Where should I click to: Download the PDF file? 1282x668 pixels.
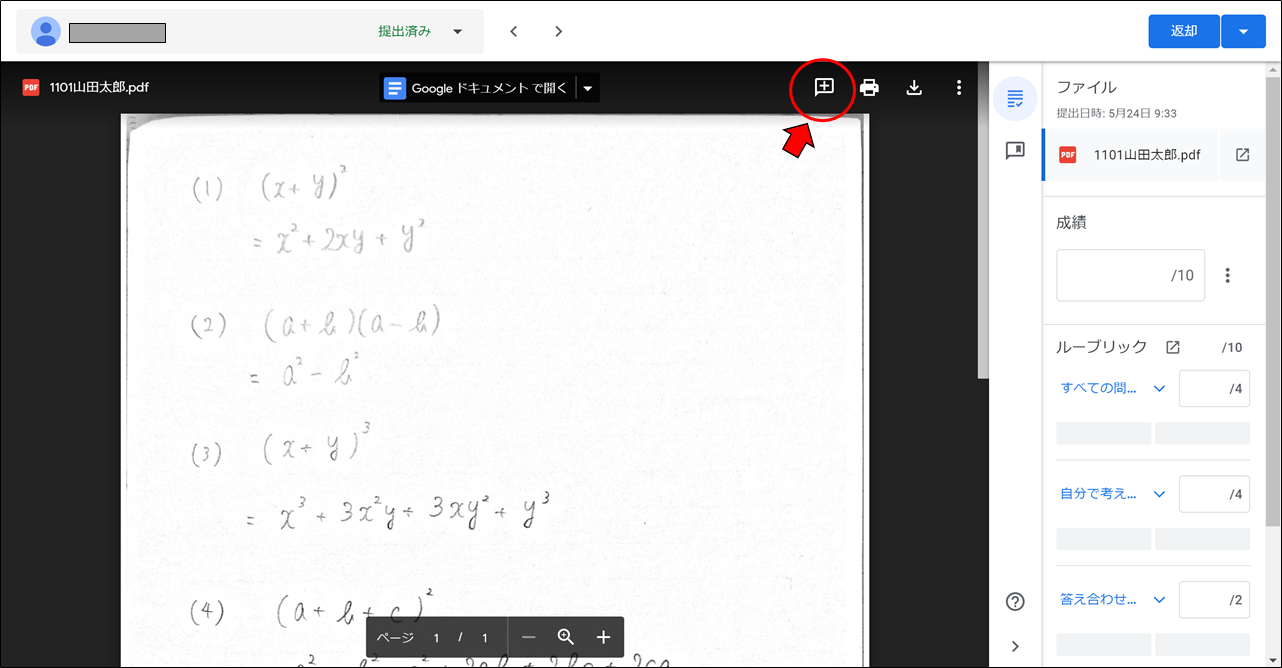point(914,87)
